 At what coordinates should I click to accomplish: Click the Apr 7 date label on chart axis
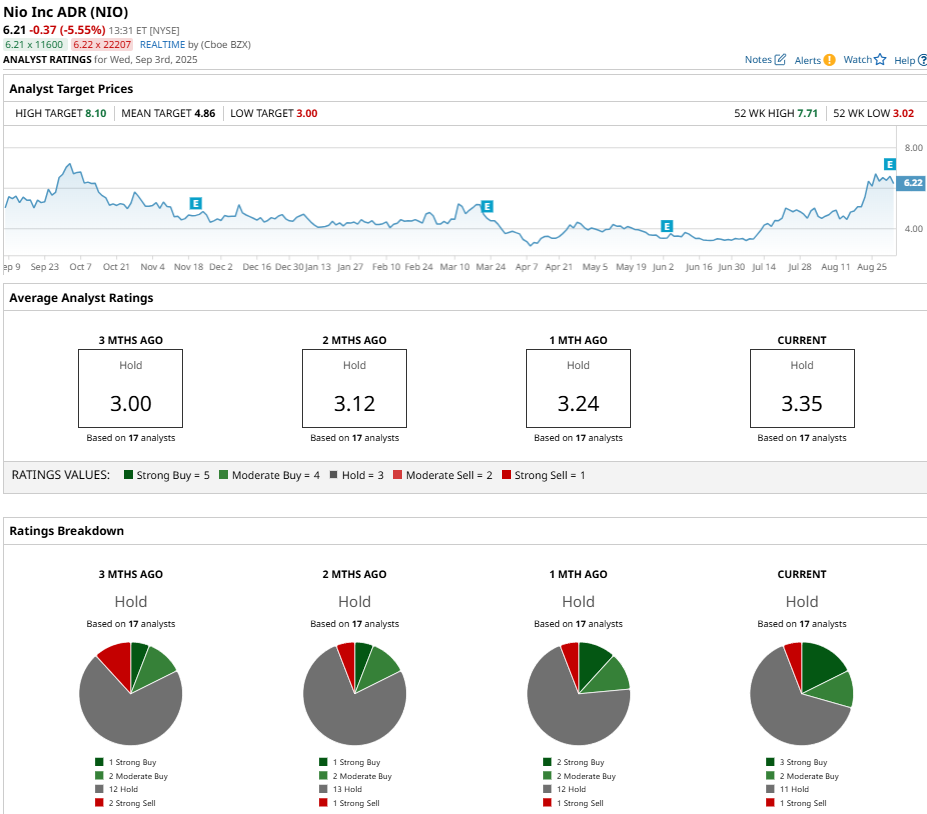526,267
